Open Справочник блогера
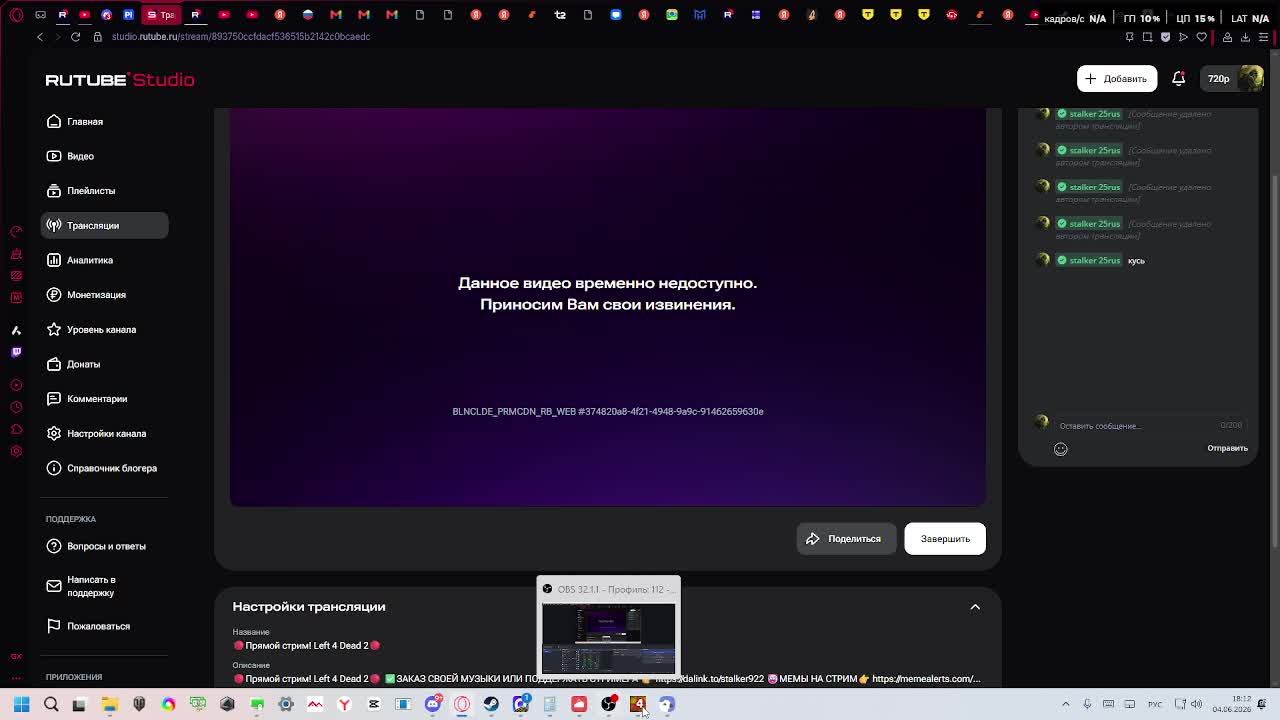The width and height of the screenshot is (1280, 720). click(104, 468)
